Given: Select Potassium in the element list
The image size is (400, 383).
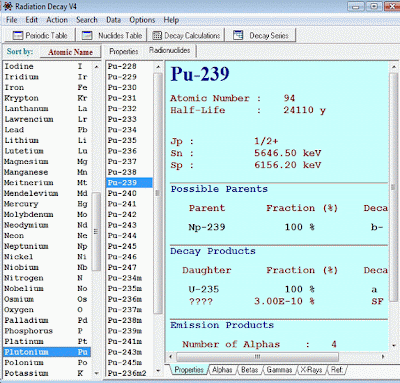Looking at the screenshot, I should tap(46, 373).
